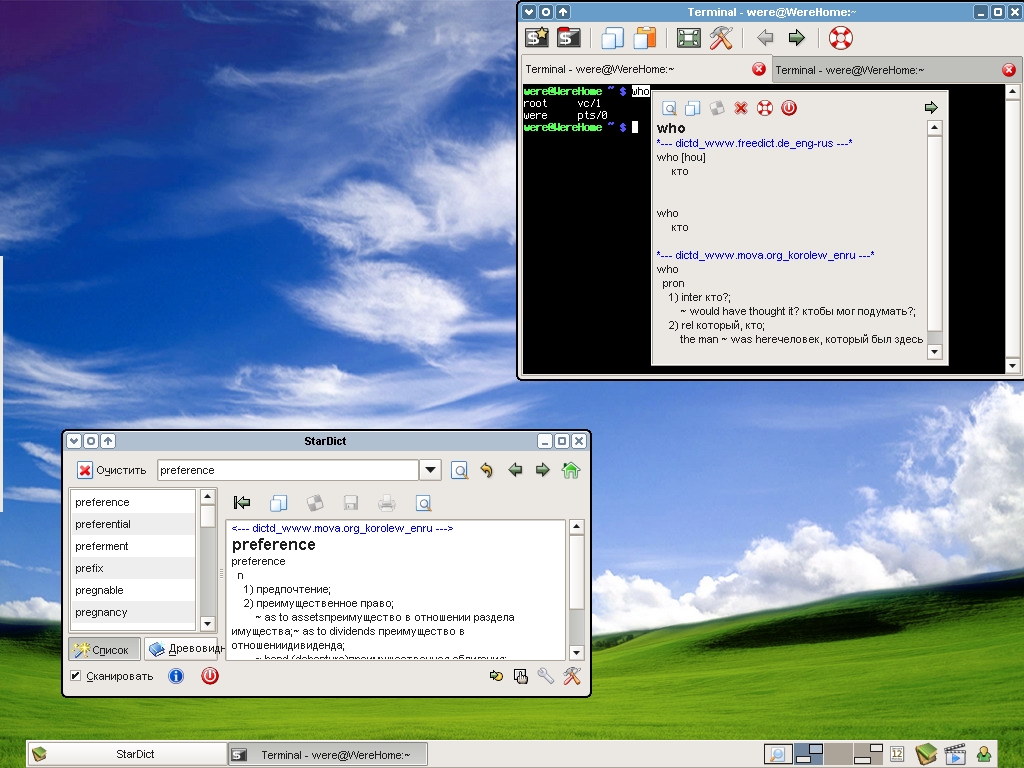This screenshot has height=768, width=1024.
Task: Switch to the second Terminal tab
Action: [x=895, y=70]
